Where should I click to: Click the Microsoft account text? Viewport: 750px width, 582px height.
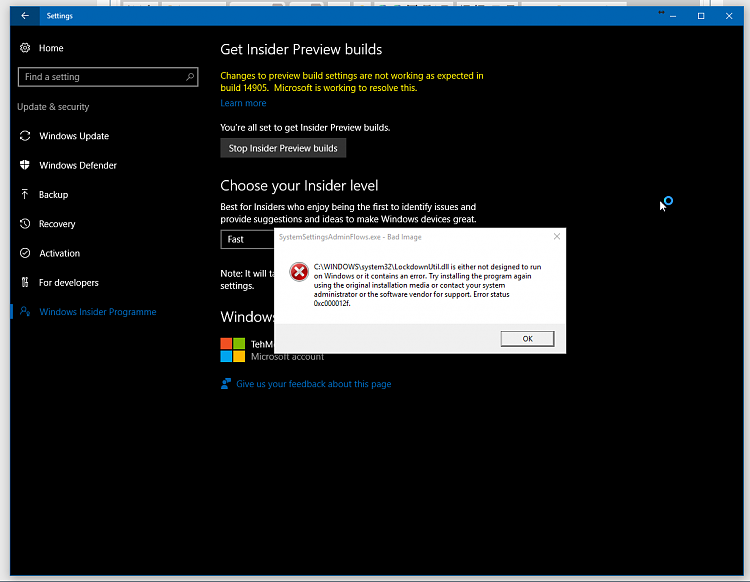pos(287,357)
